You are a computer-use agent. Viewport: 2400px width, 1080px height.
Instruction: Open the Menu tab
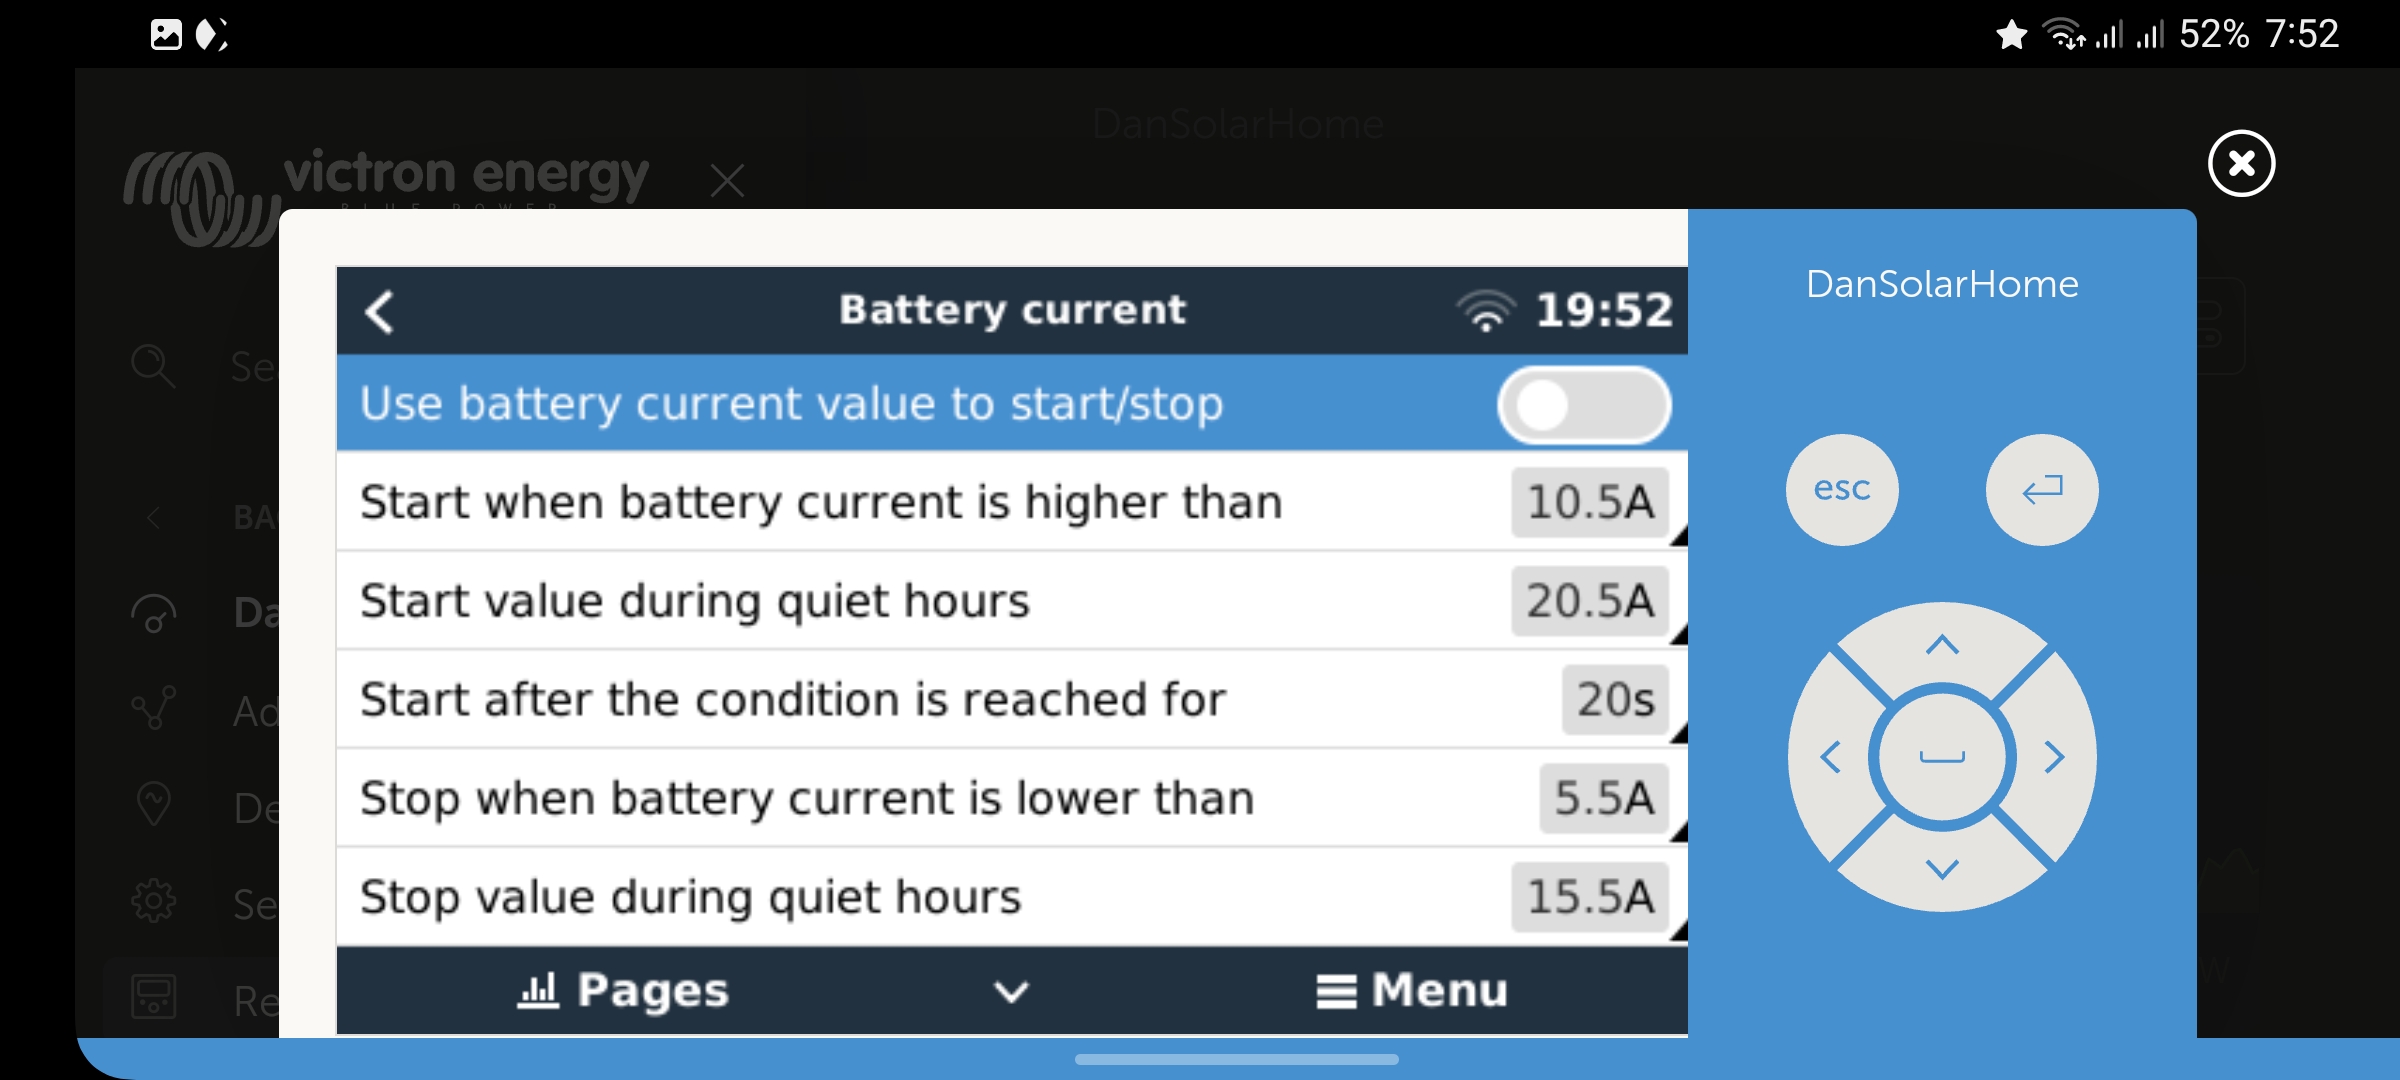click(x=1411, y=991)
